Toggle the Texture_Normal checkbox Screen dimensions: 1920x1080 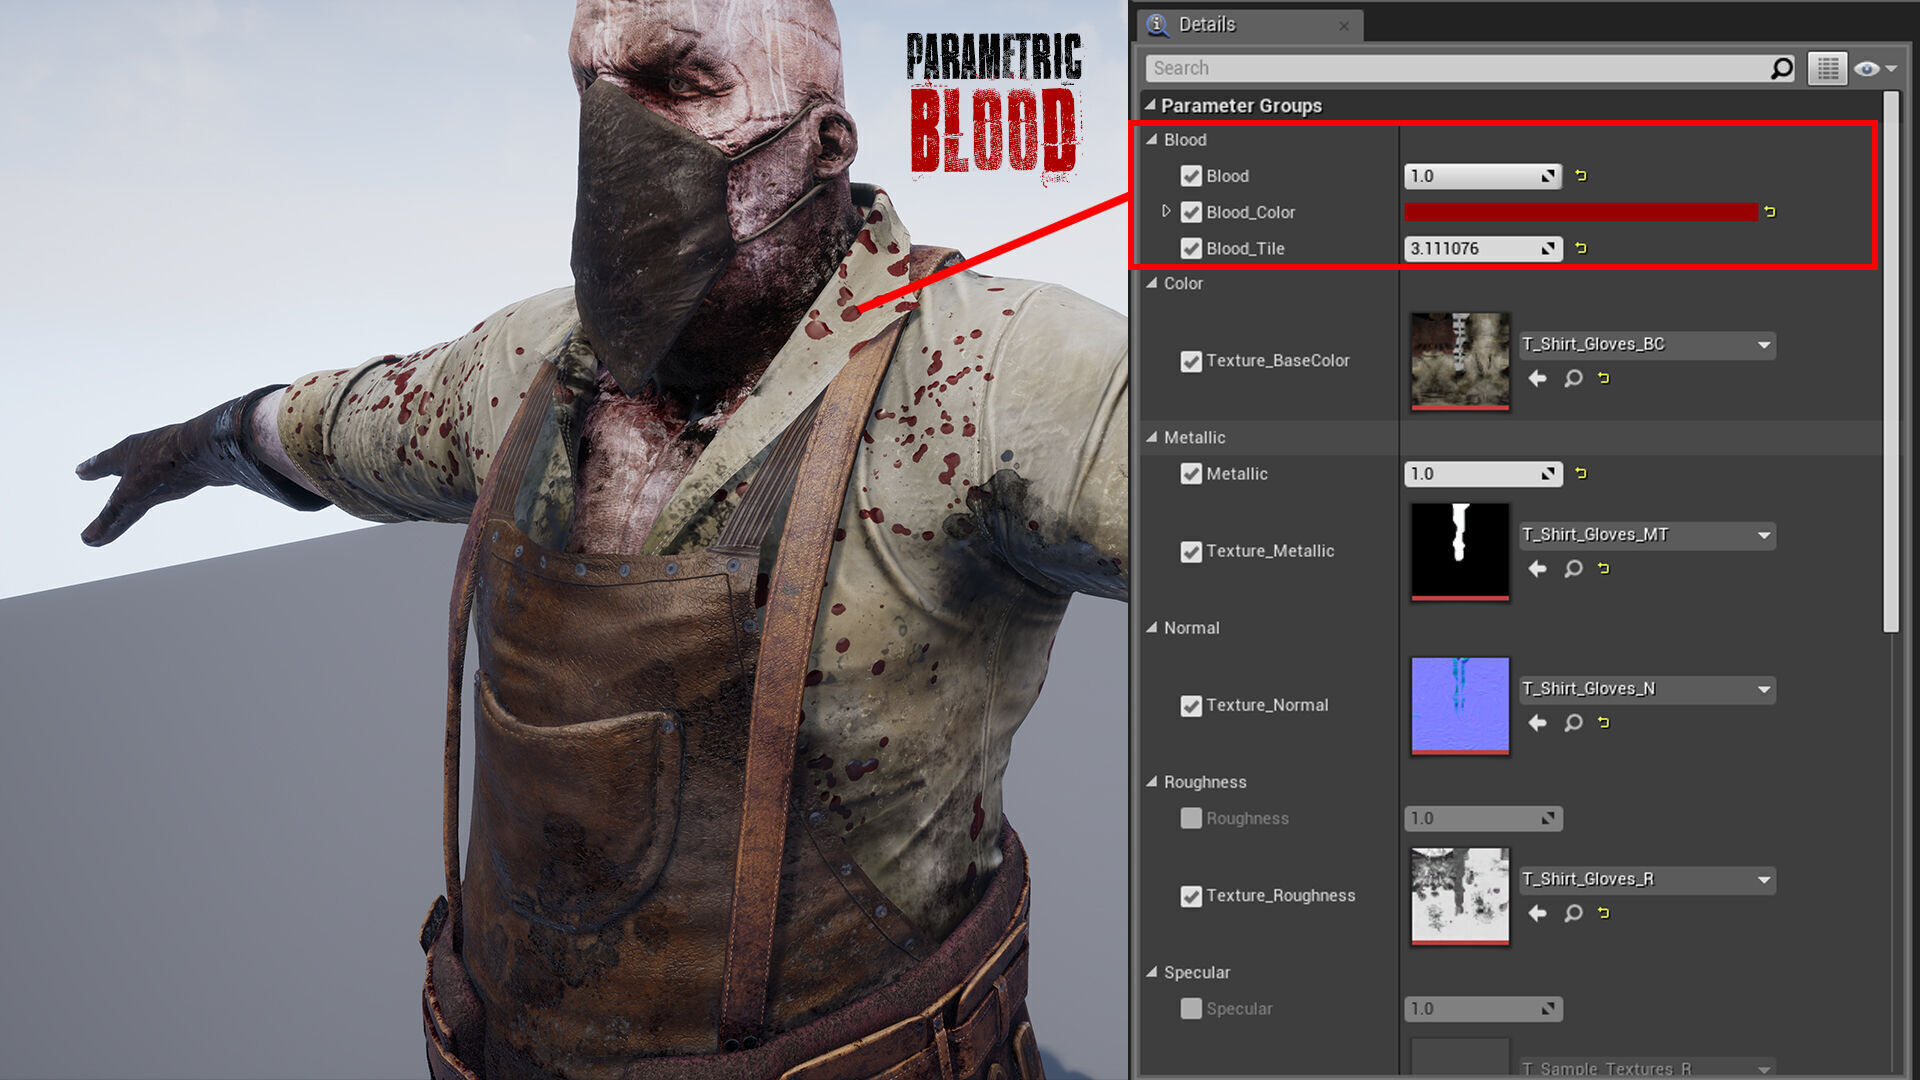tap(1191, 705)
